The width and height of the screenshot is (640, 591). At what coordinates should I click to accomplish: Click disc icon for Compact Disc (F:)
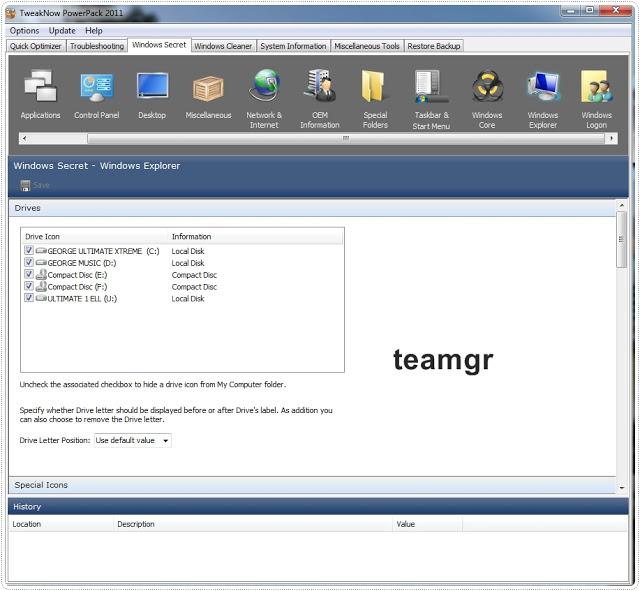(x=41, y=287)
